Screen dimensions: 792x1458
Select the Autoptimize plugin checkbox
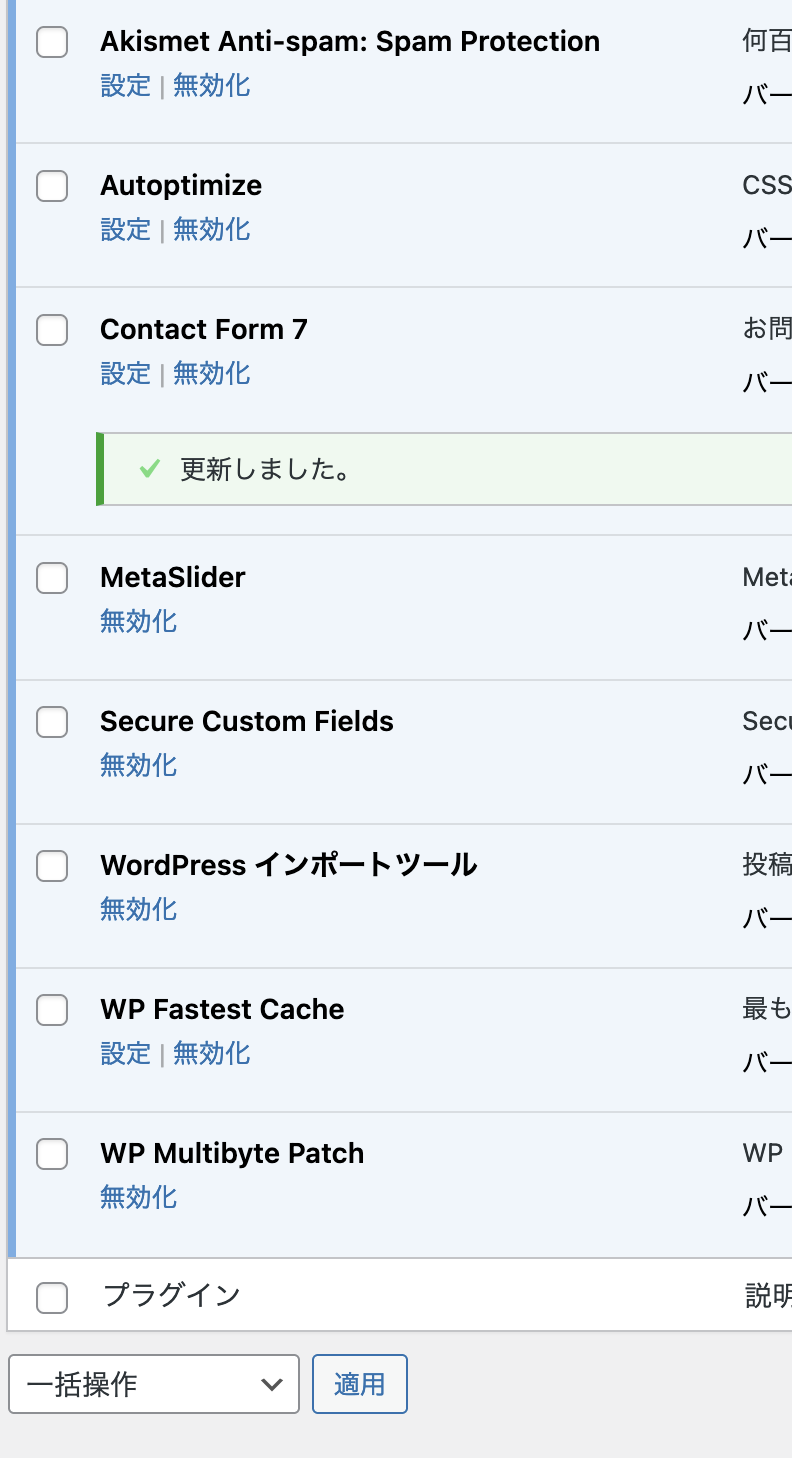pyautogui.click(x=52, y=186)
